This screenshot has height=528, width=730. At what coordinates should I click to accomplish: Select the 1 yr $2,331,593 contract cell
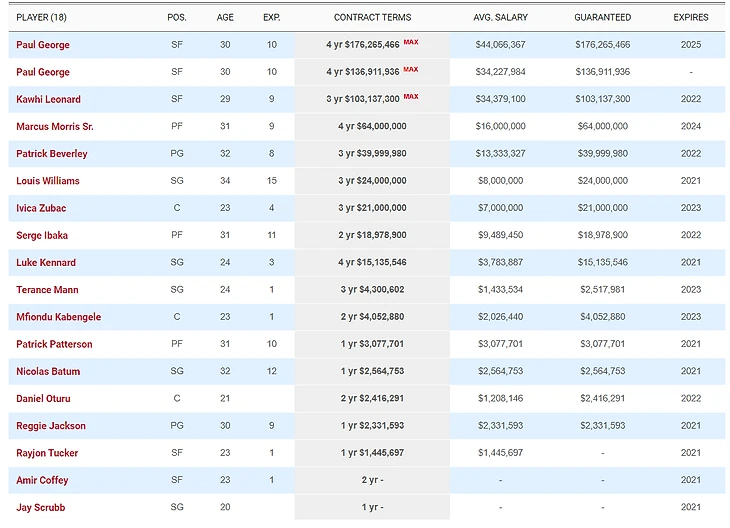[x=372, y=426]
